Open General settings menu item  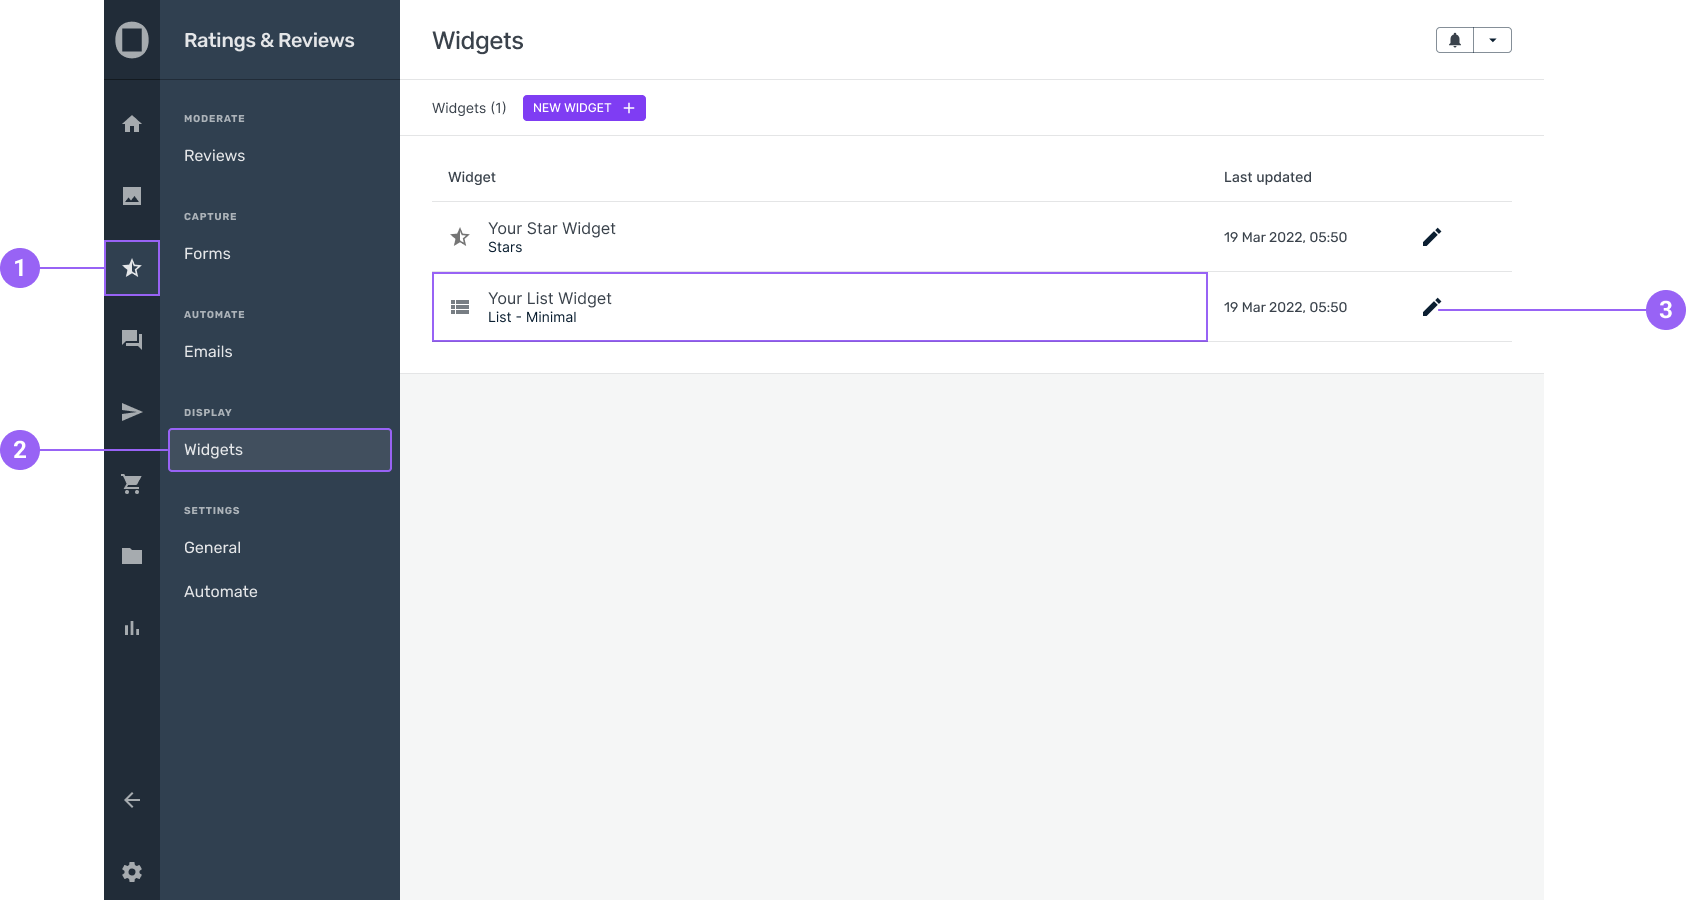coord(212,548)
